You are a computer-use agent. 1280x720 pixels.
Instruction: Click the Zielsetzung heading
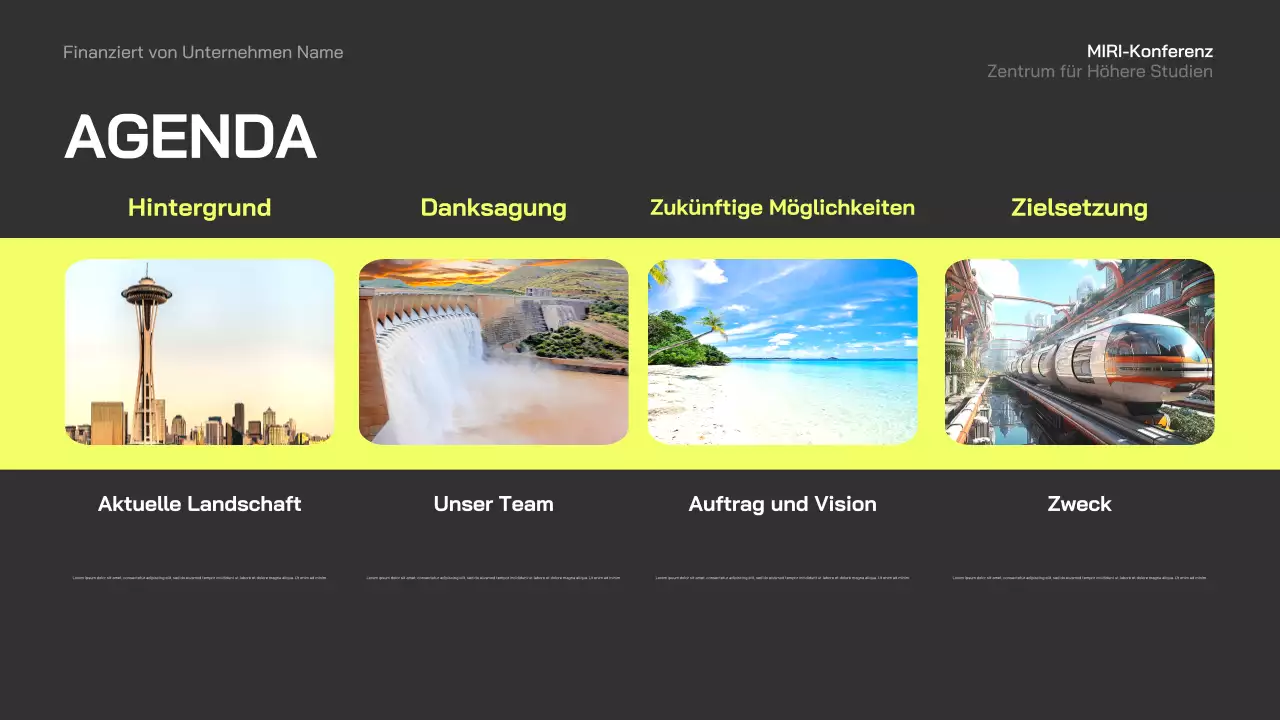point(1080,208)
